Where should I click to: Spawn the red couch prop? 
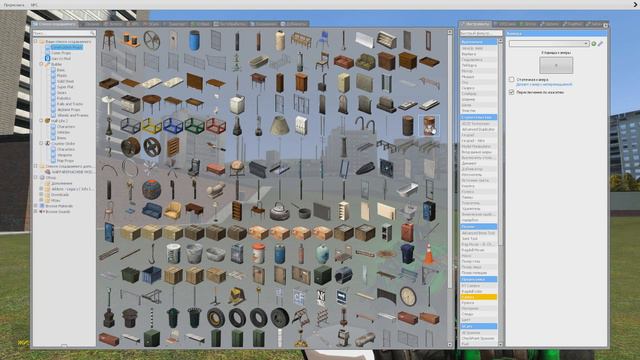coord(344,62)
